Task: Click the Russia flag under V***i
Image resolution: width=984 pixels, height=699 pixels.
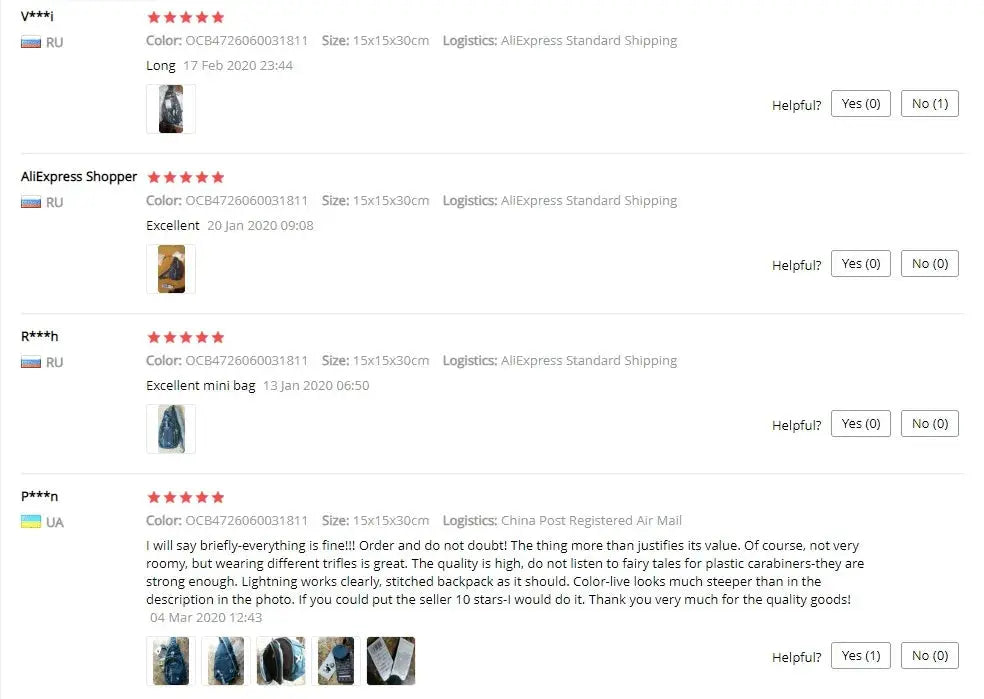Action: (x=31, y=42)
